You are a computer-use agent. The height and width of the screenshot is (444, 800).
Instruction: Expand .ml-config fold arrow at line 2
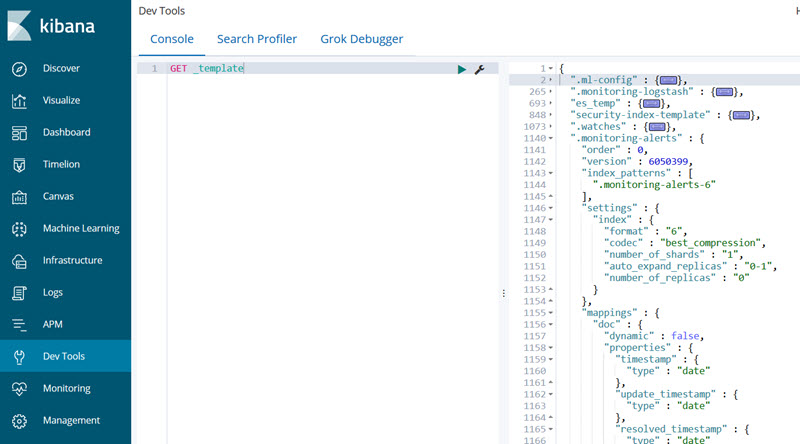[551, 80]
